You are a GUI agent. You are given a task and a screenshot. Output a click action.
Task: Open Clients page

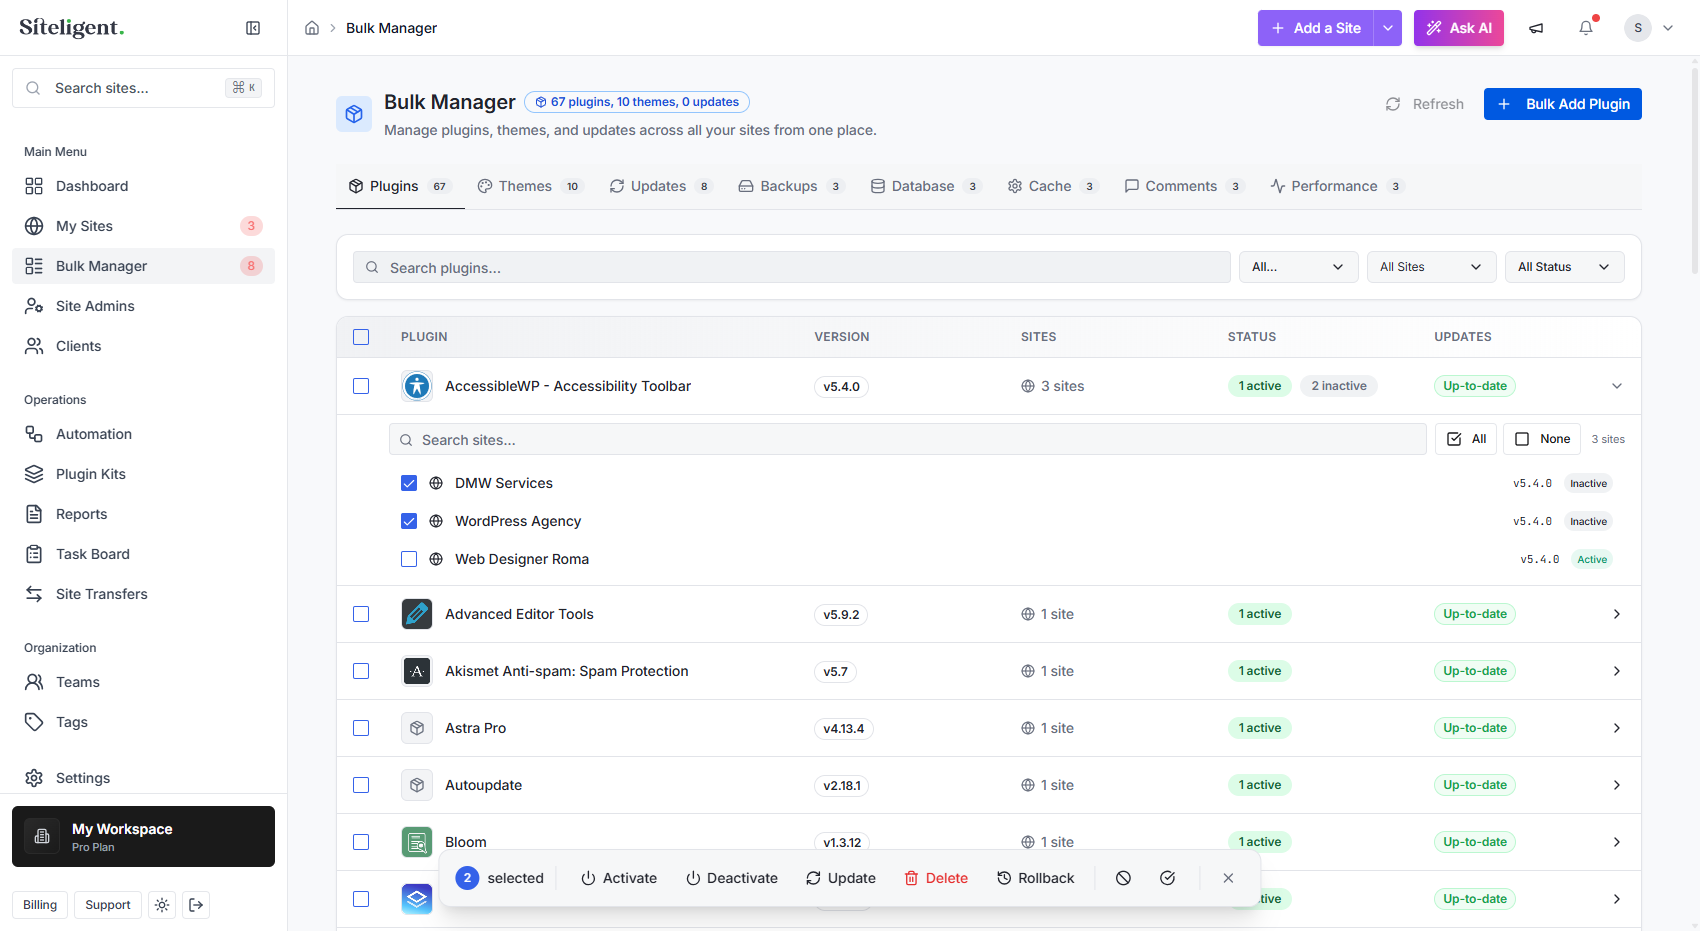tap(143, 346)
